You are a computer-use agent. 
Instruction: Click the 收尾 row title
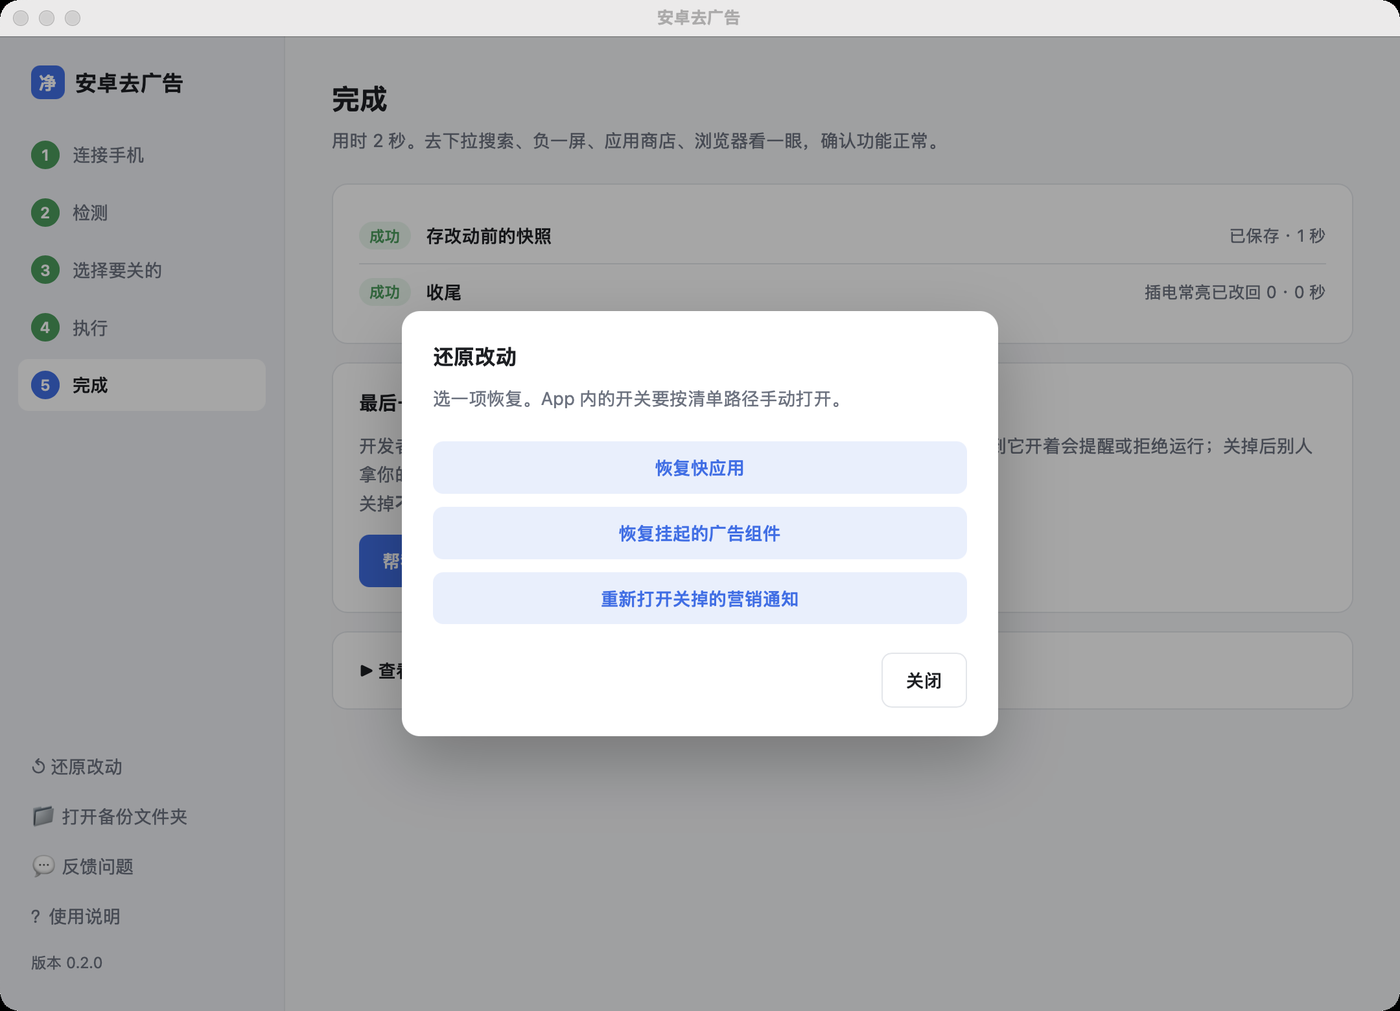click(444, 292)
